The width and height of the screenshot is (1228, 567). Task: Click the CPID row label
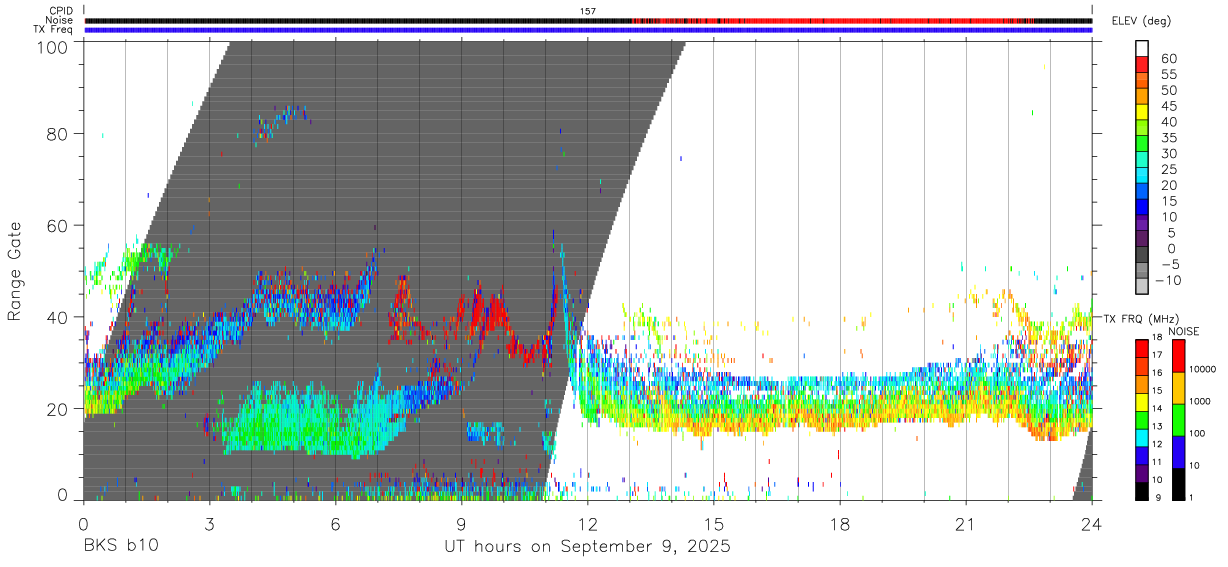click(60, 11)
